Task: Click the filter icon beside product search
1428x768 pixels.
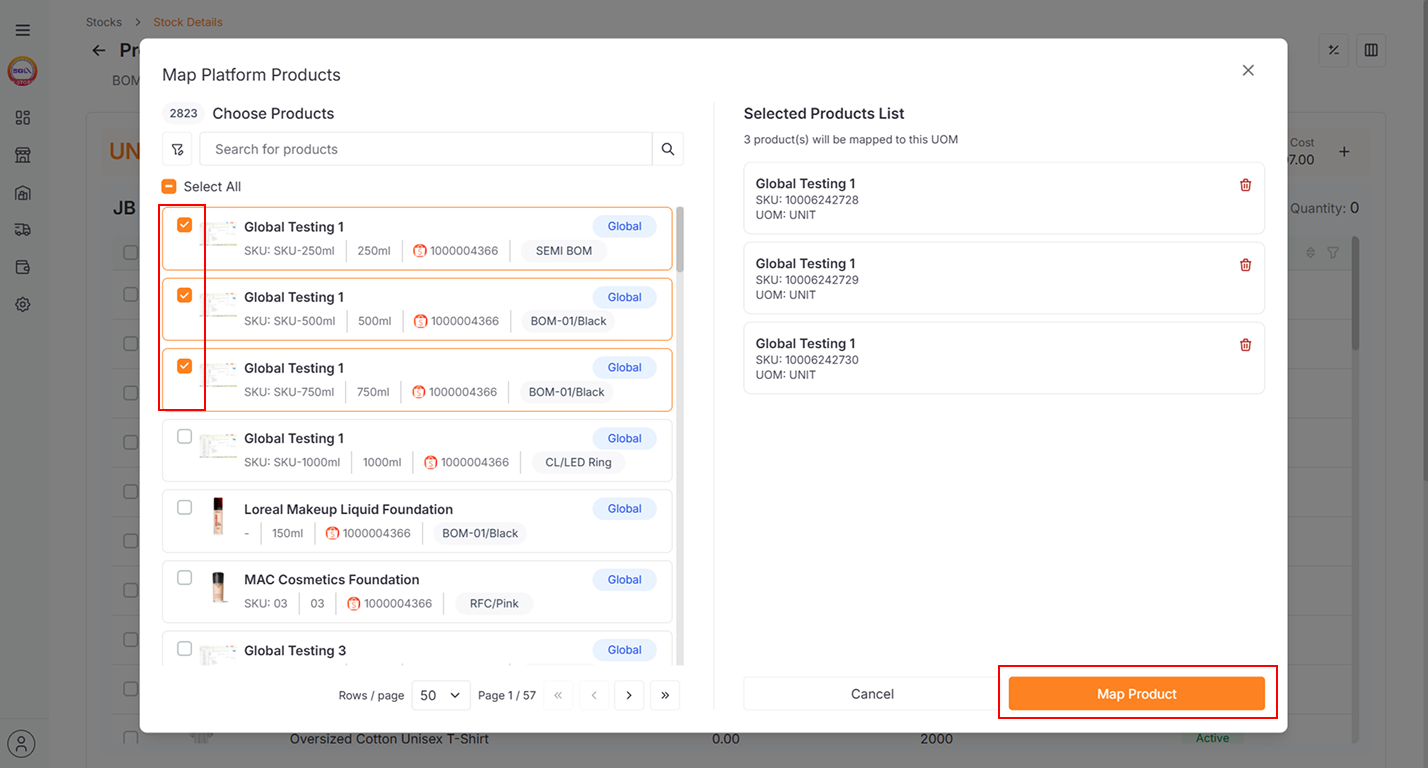Action: pyautogui.click(x=177, y=149)
